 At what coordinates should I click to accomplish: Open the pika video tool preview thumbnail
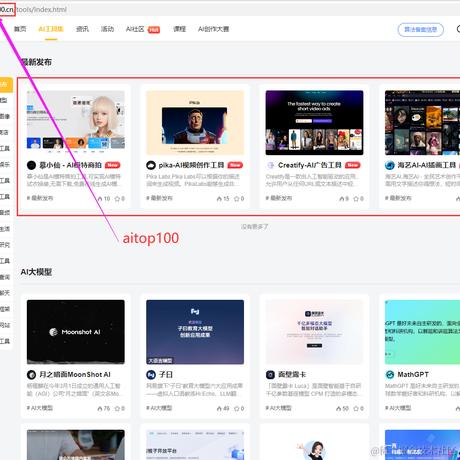tap(195, 122)
